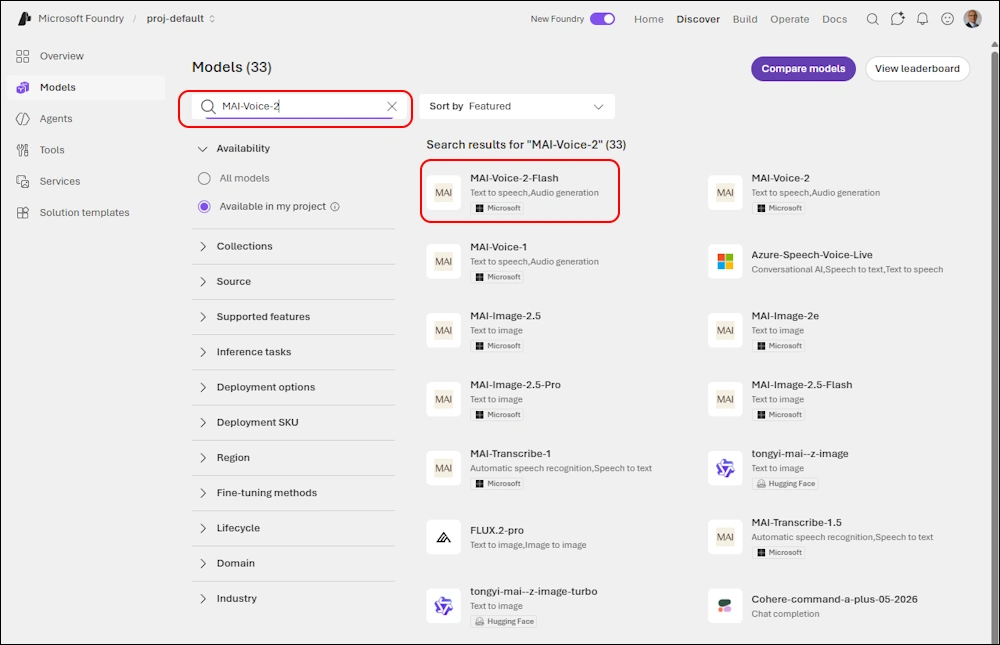Expand the Collections filter
The height and width of the screenshot is (645, 1000).
(293, 246)
